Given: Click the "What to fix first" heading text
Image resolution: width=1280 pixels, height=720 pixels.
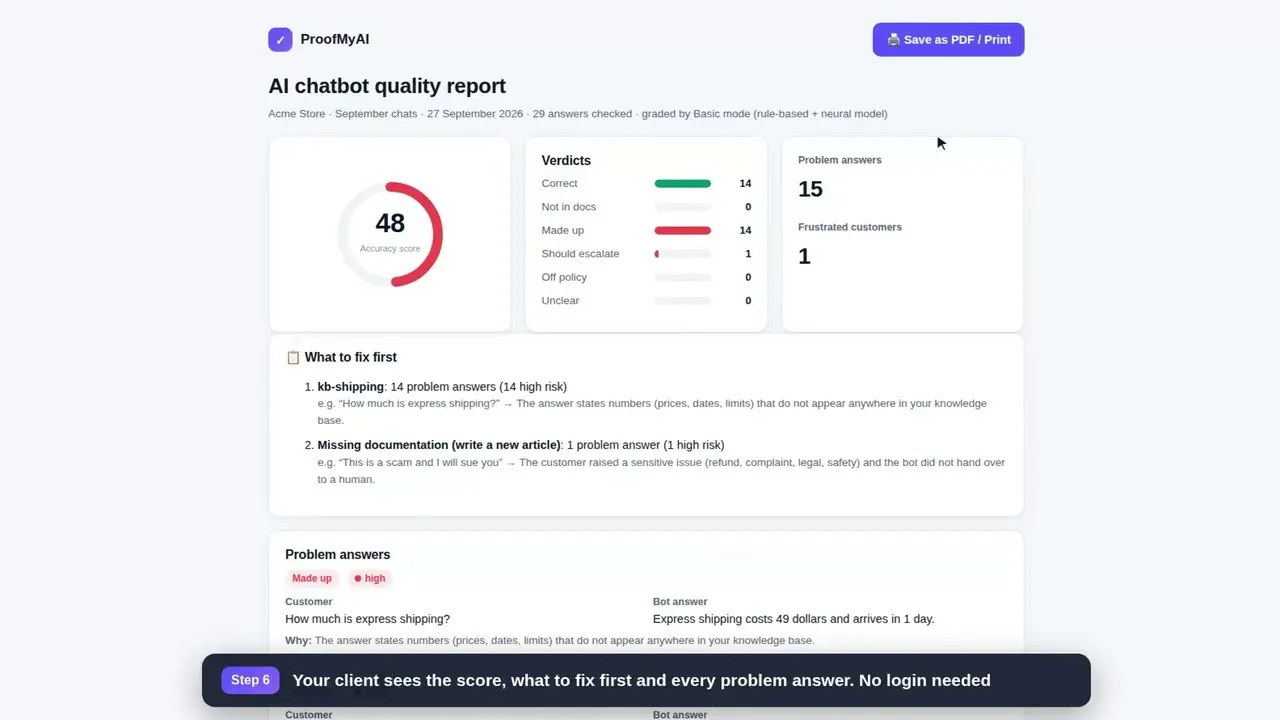Looking at the screenshot, I should pos(351,357).
